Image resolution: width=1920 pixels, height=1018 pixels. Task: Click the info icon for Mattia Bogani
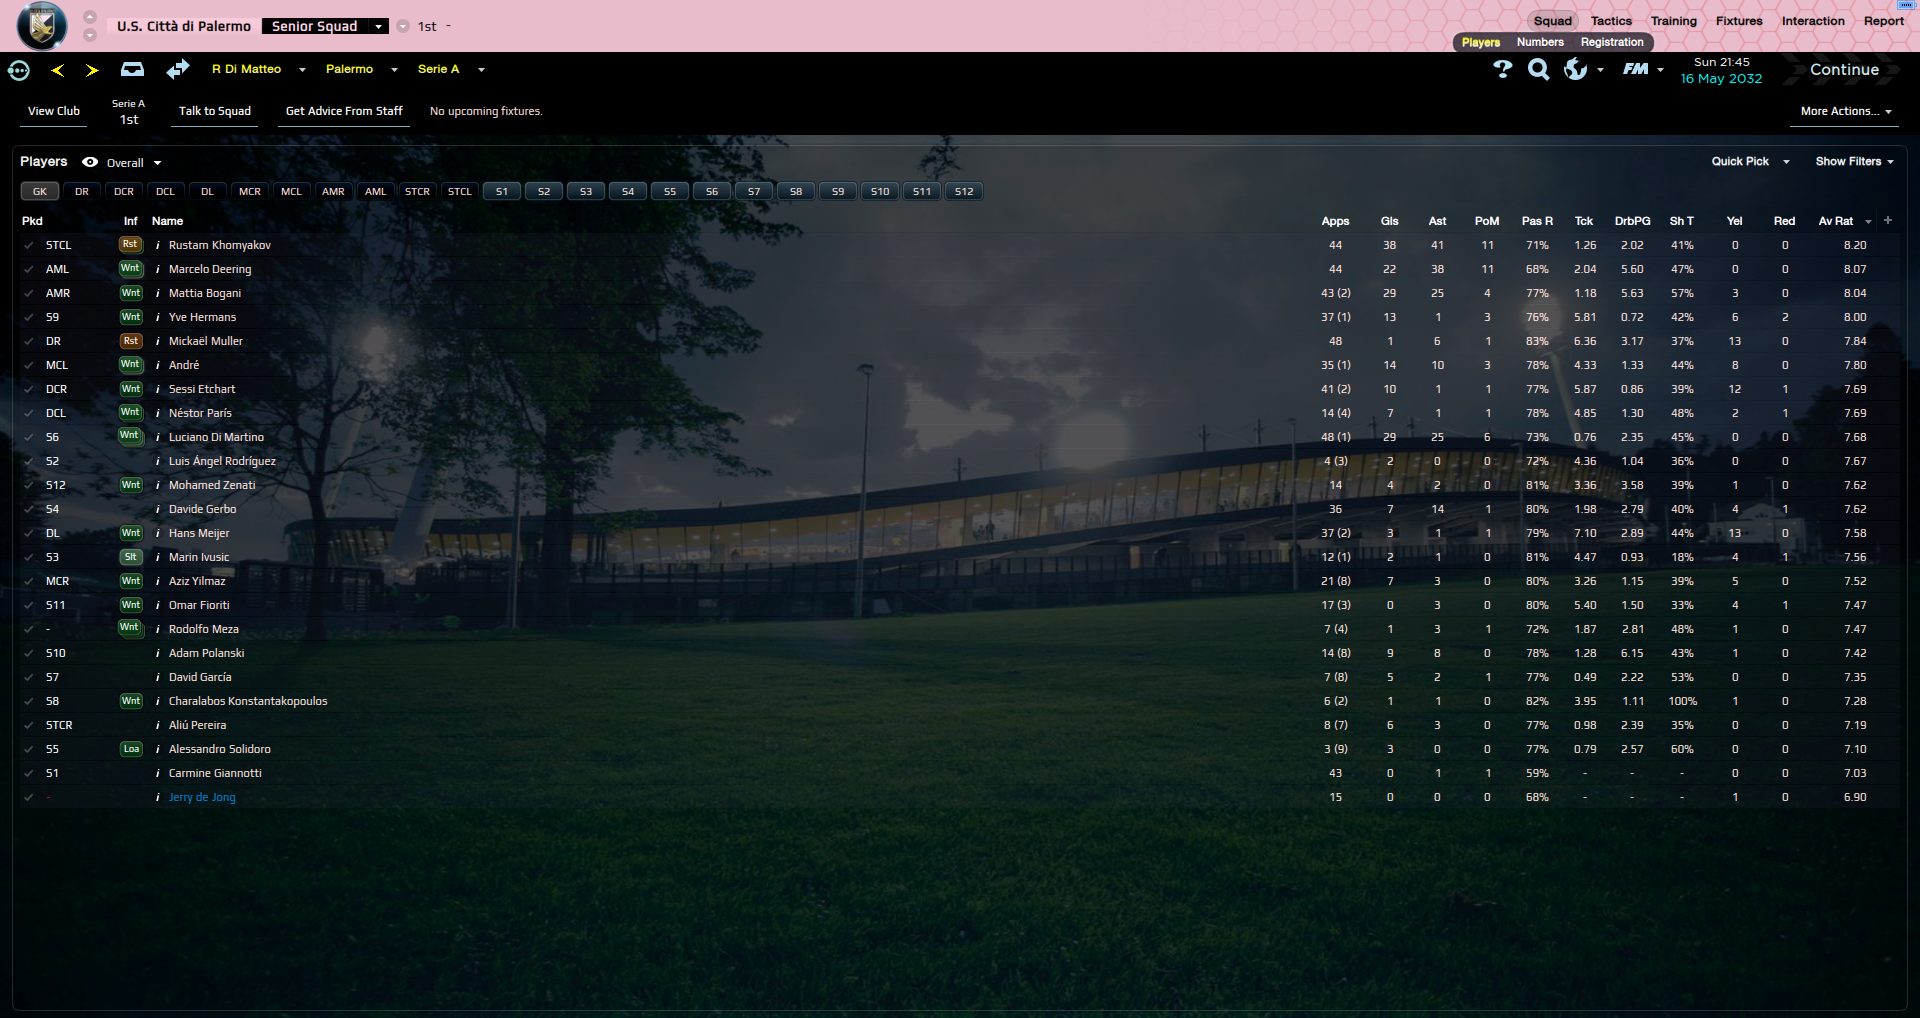tap(158, 293)
